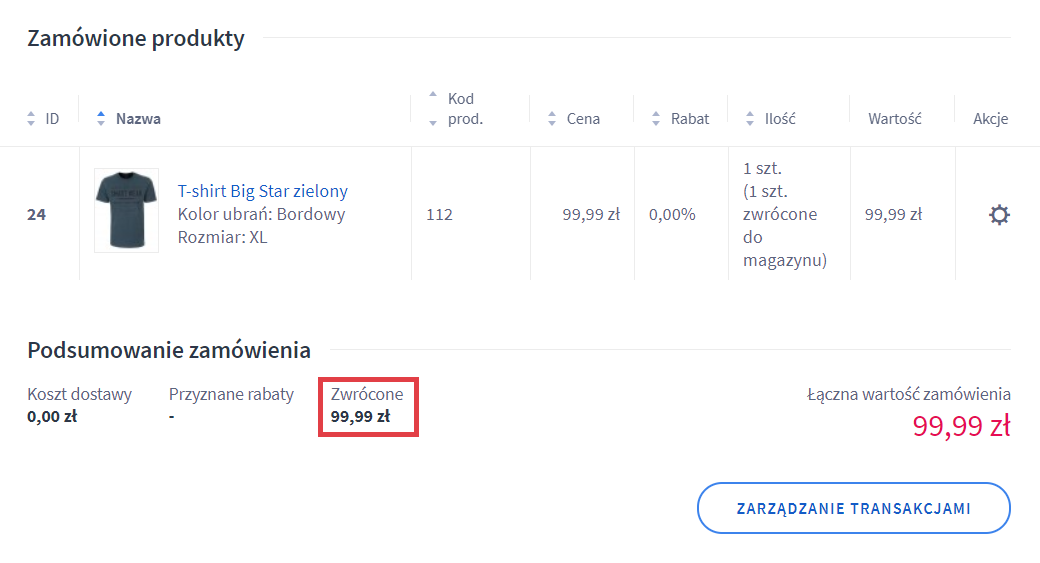Click the Zarządzanie transakcjami button
Image resolution: width=1040 pixels, height=563 pixels.
point(853,508)
